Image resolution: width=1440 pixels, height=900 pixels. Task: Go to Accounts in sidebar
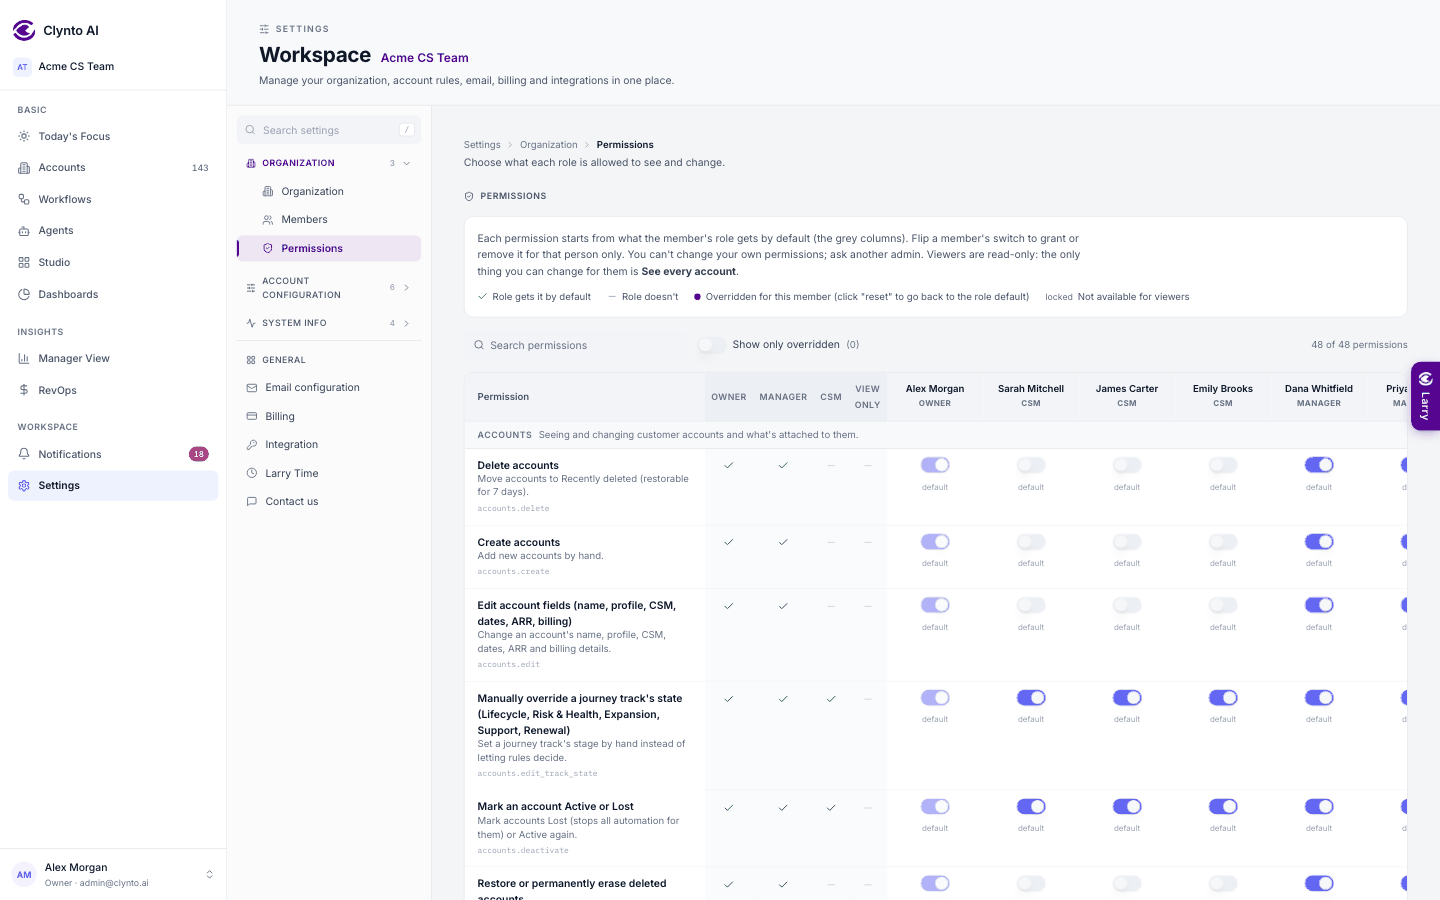tap(113, 168)
